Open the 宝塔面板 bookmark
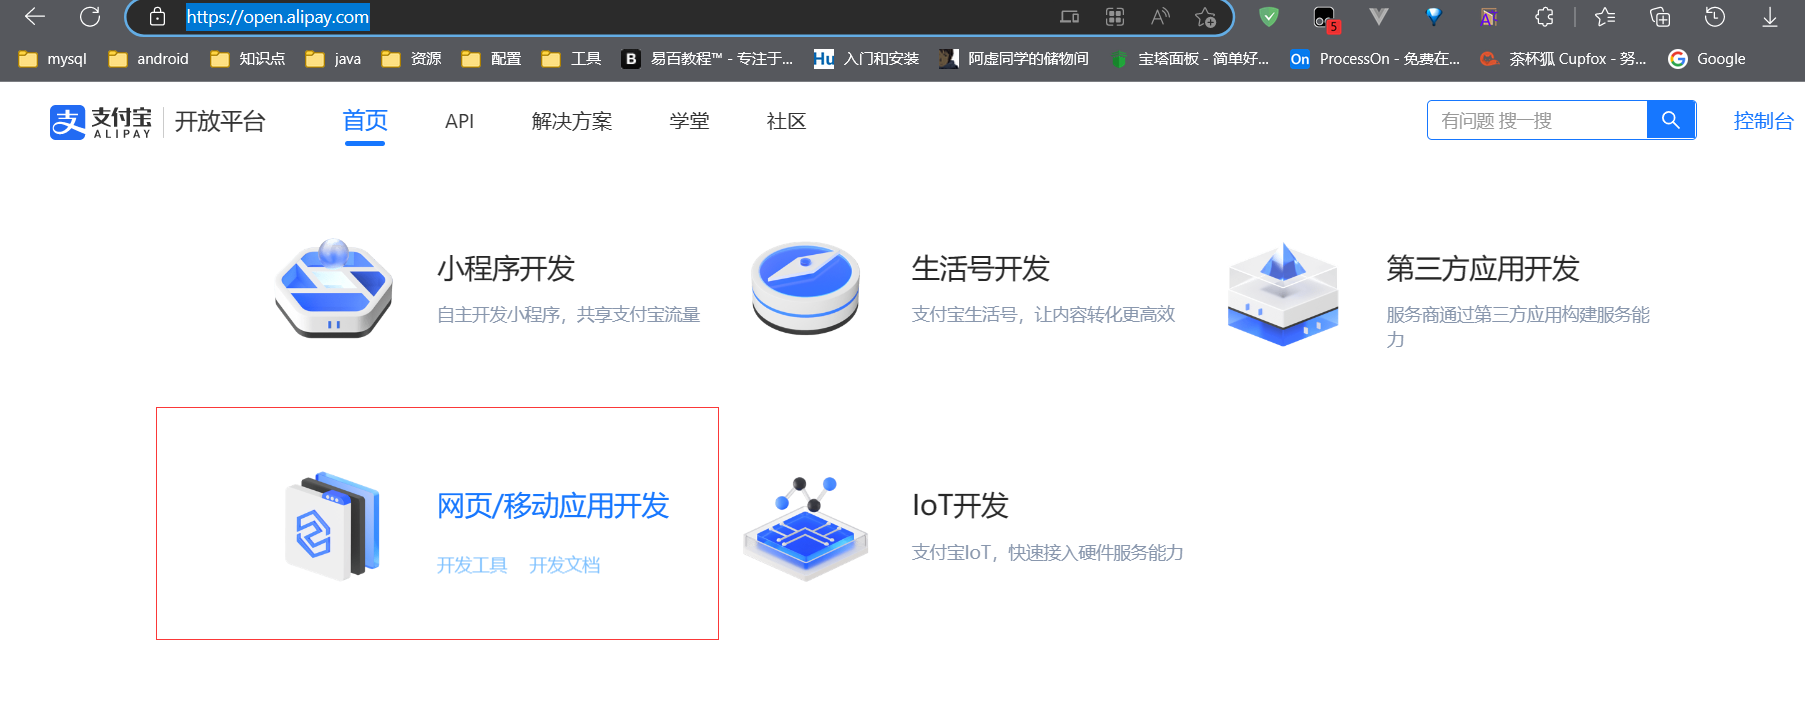 tap(1190, 59)
